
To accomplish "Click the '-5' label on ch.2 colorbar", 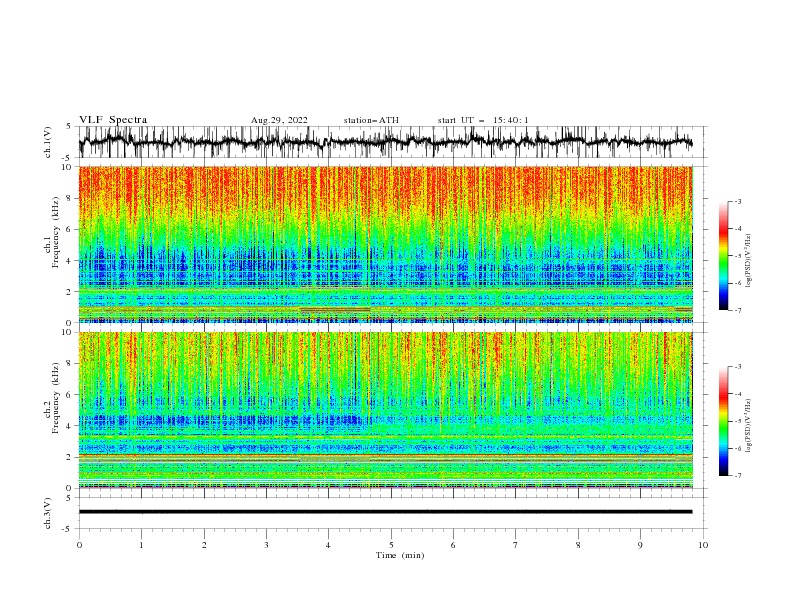I will point(737,421).
